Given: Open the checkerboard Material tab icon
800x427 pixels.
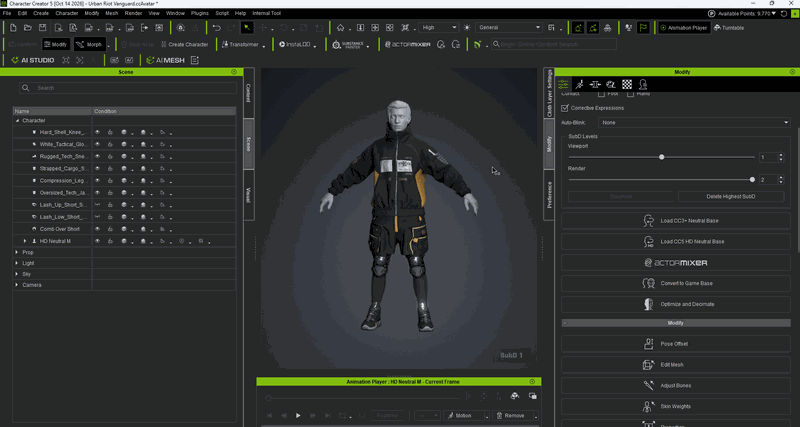Looking at the screenshot, I should click(x=627, y=85).
